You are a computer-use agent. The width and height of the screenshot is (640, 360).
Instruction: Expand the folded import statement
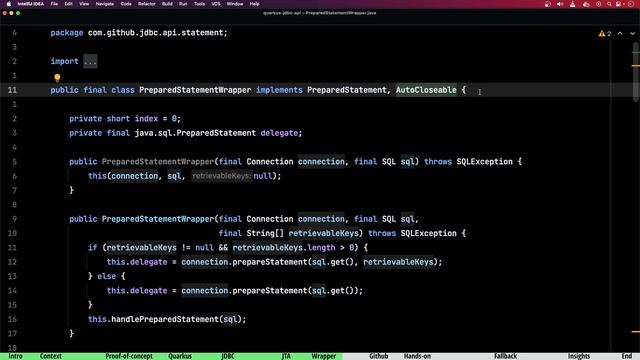pyautogui.click(x=90, y=62)
